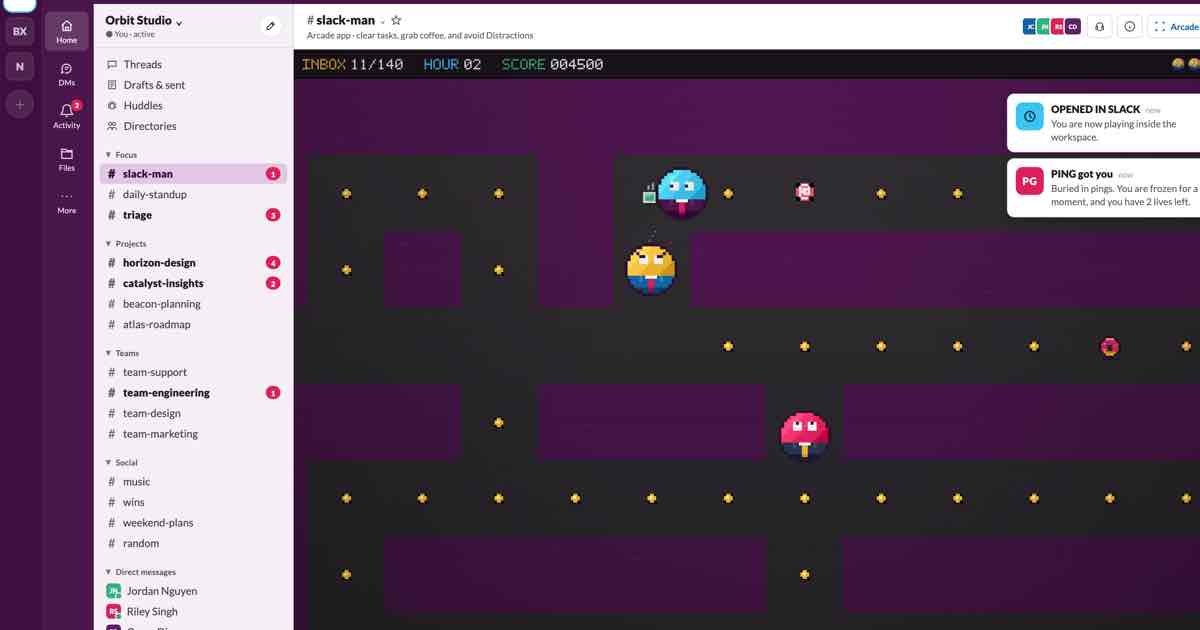
Task: Click the OPENED IN SLACK notification
Action: [1103, 123]
